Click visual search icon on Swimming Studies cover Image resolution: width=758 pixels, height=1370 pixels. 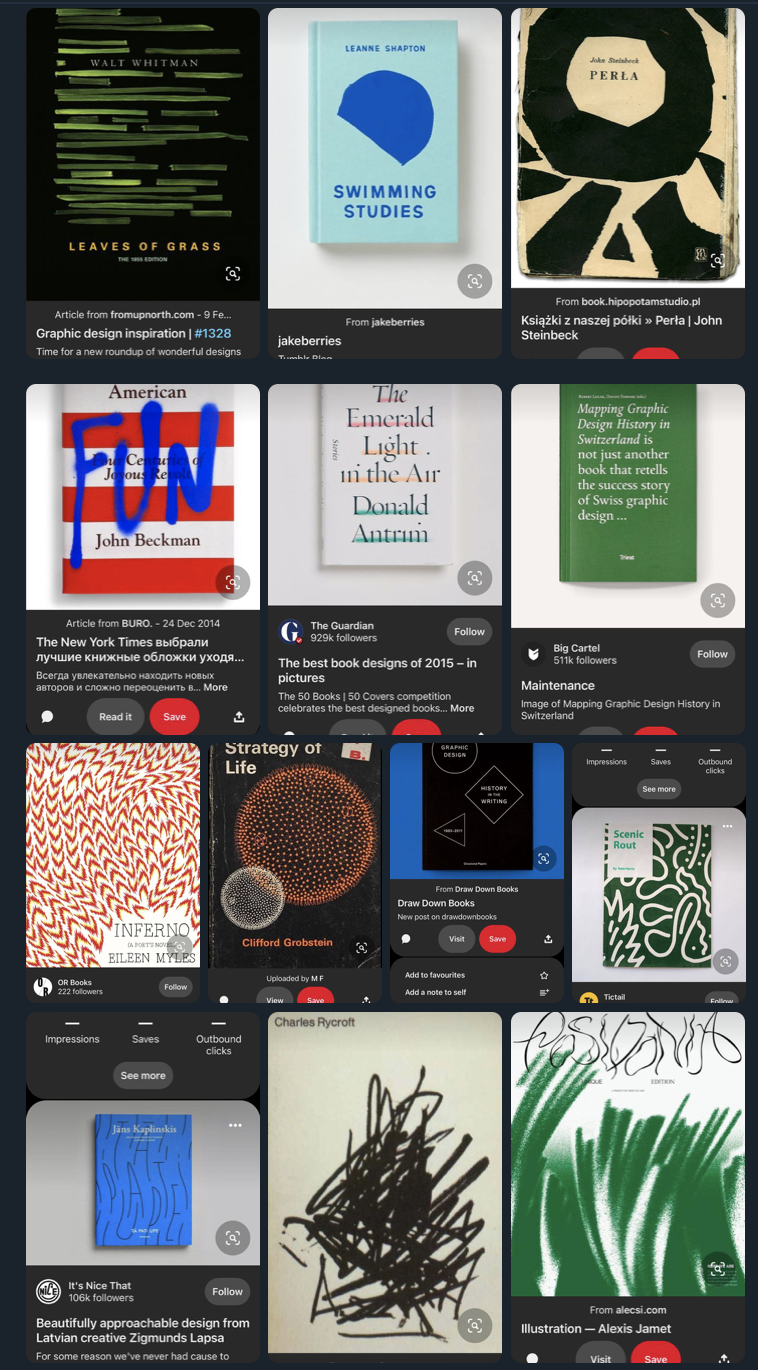coord(474,281)
